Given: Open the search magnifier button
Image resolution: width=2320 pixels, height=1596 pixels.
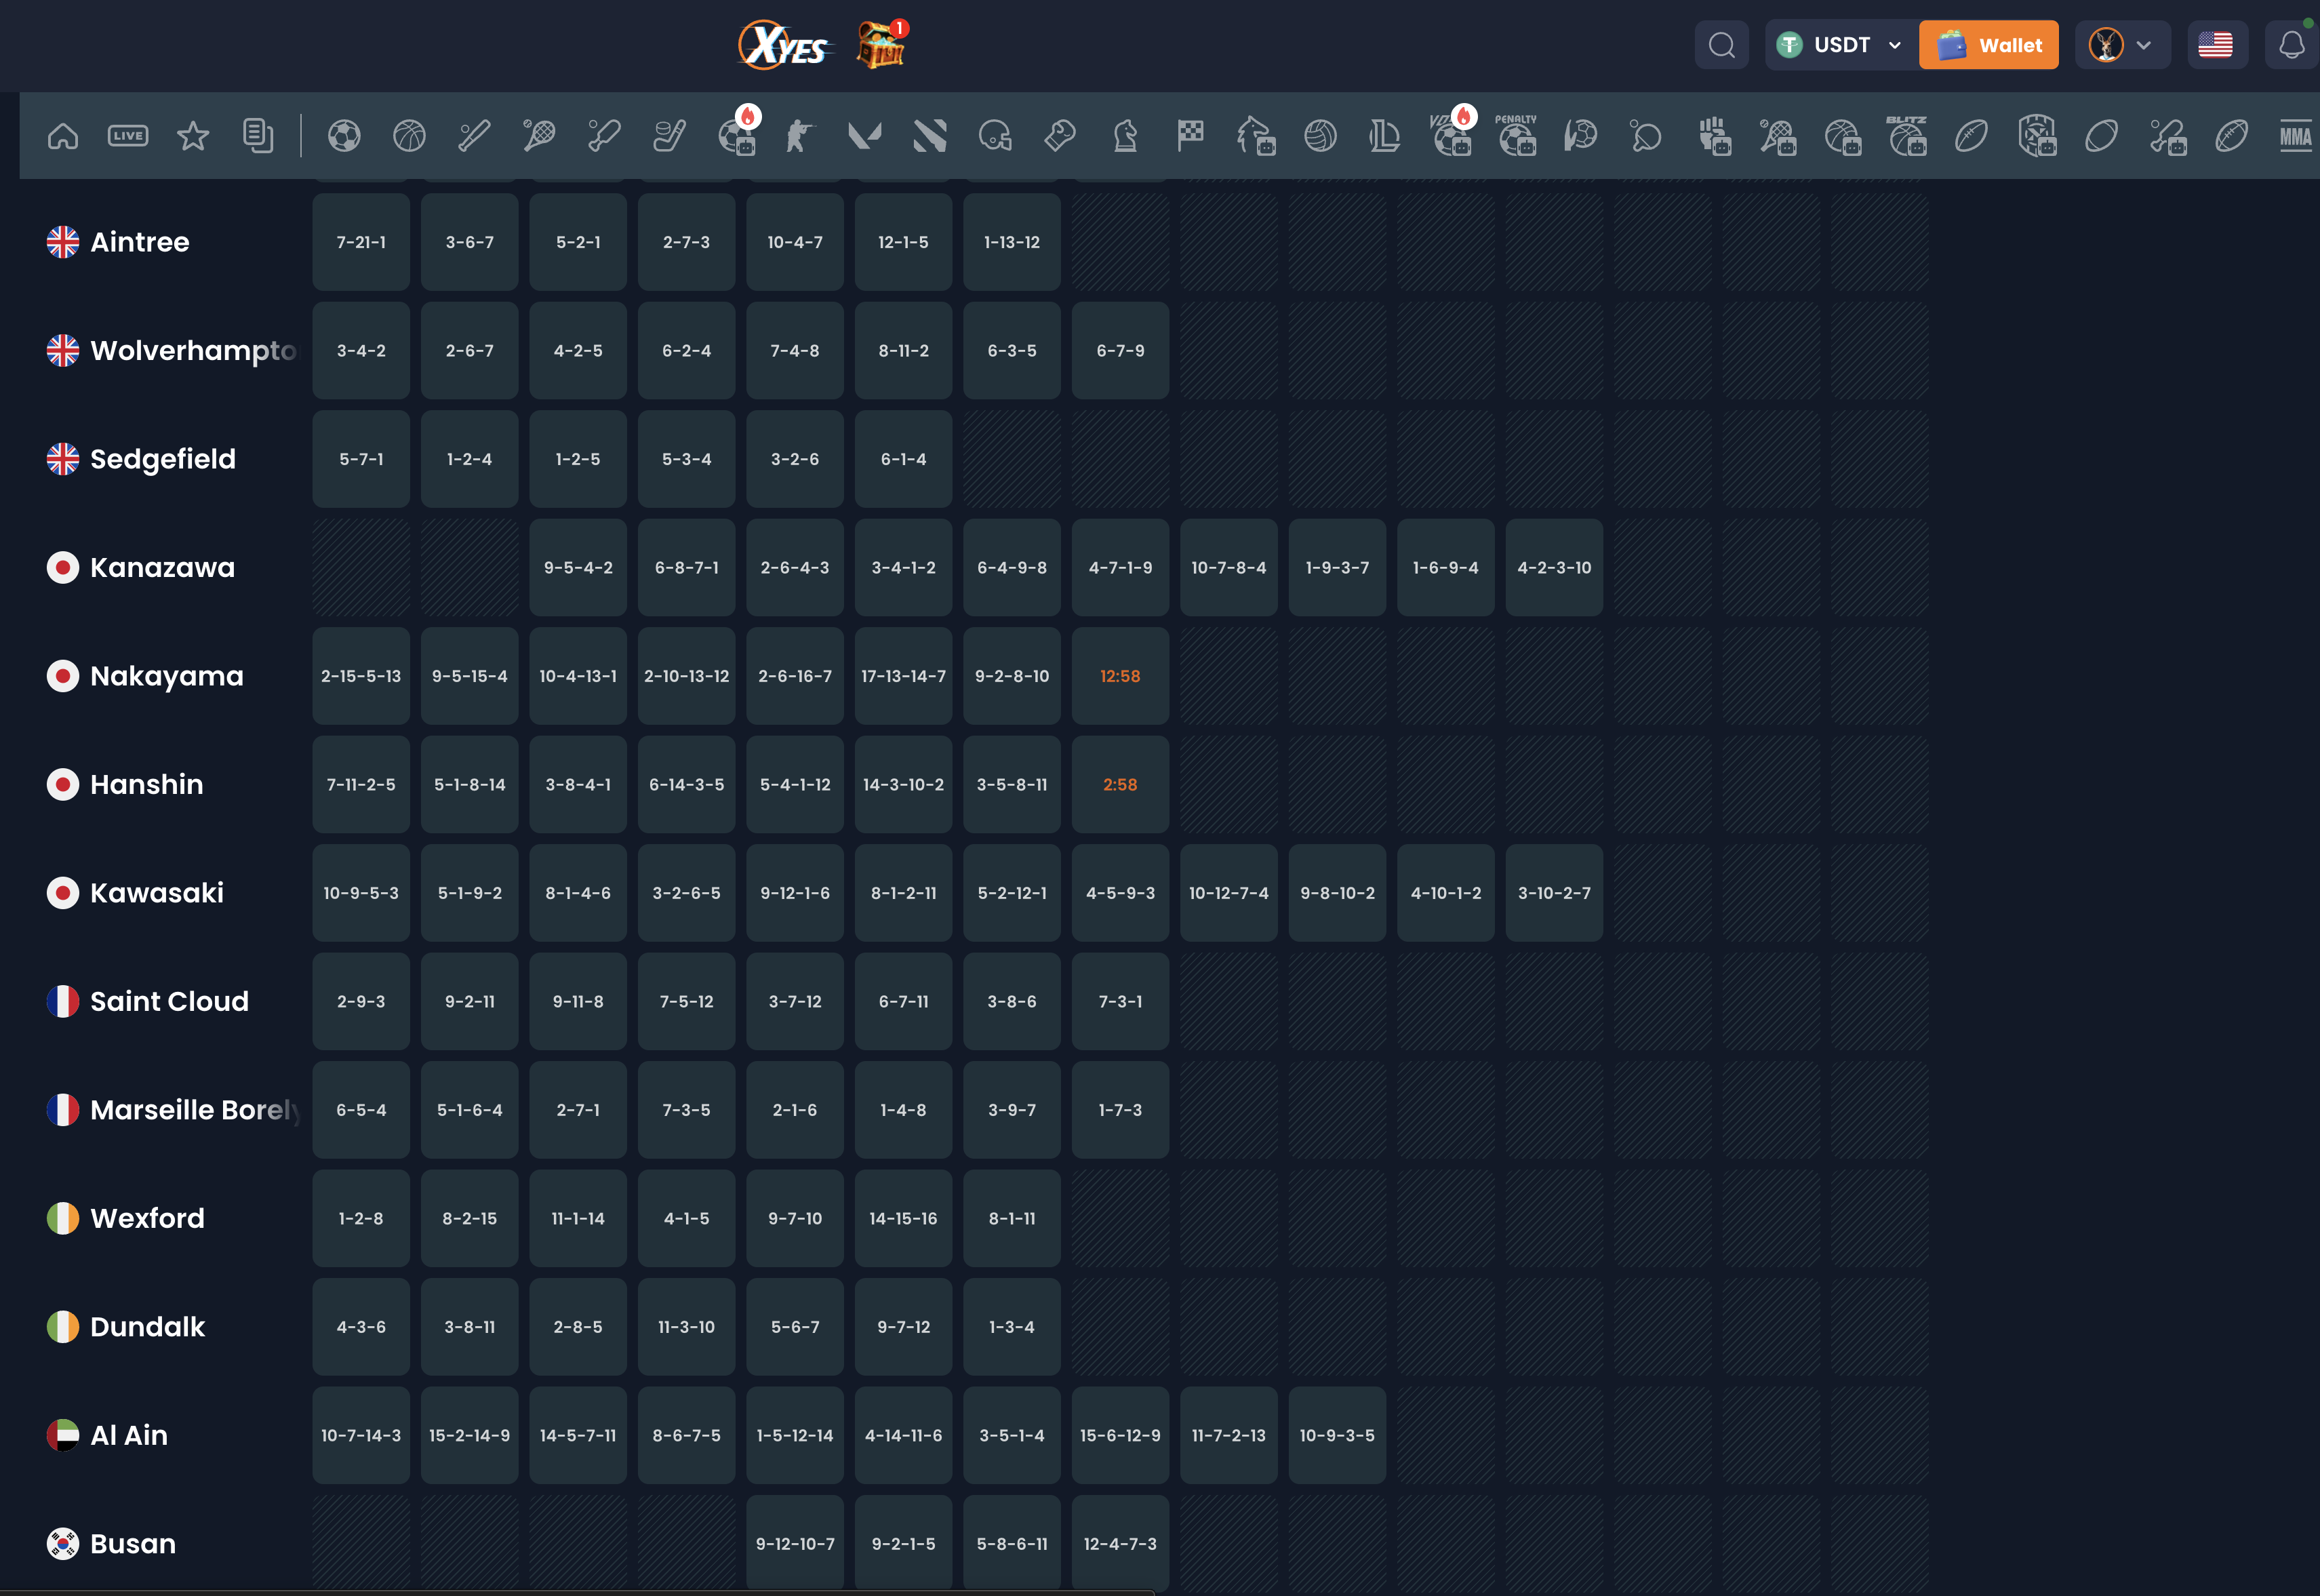Looking at the screenshot, I should coord(1721,45).
